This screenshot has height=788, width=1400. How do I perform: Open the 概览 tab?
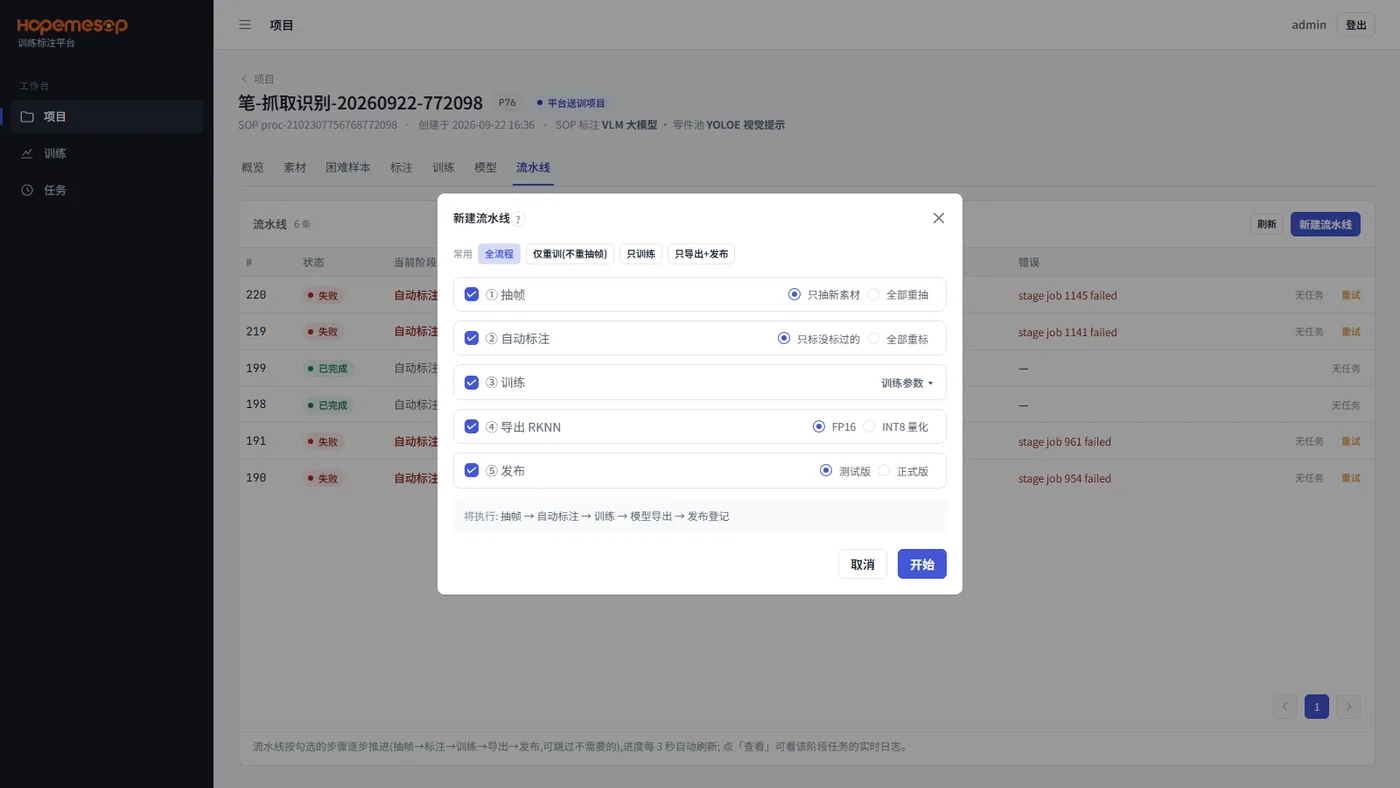pyautogui.click(x=253, y=168)
